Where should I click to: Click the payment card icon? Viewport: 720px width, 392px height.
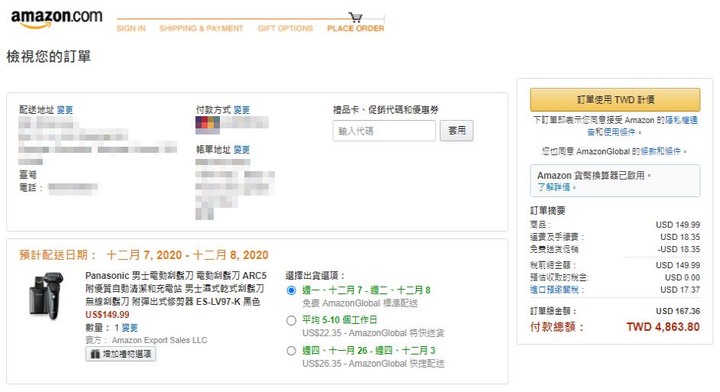pyautogui.click(x=208, y=124)
